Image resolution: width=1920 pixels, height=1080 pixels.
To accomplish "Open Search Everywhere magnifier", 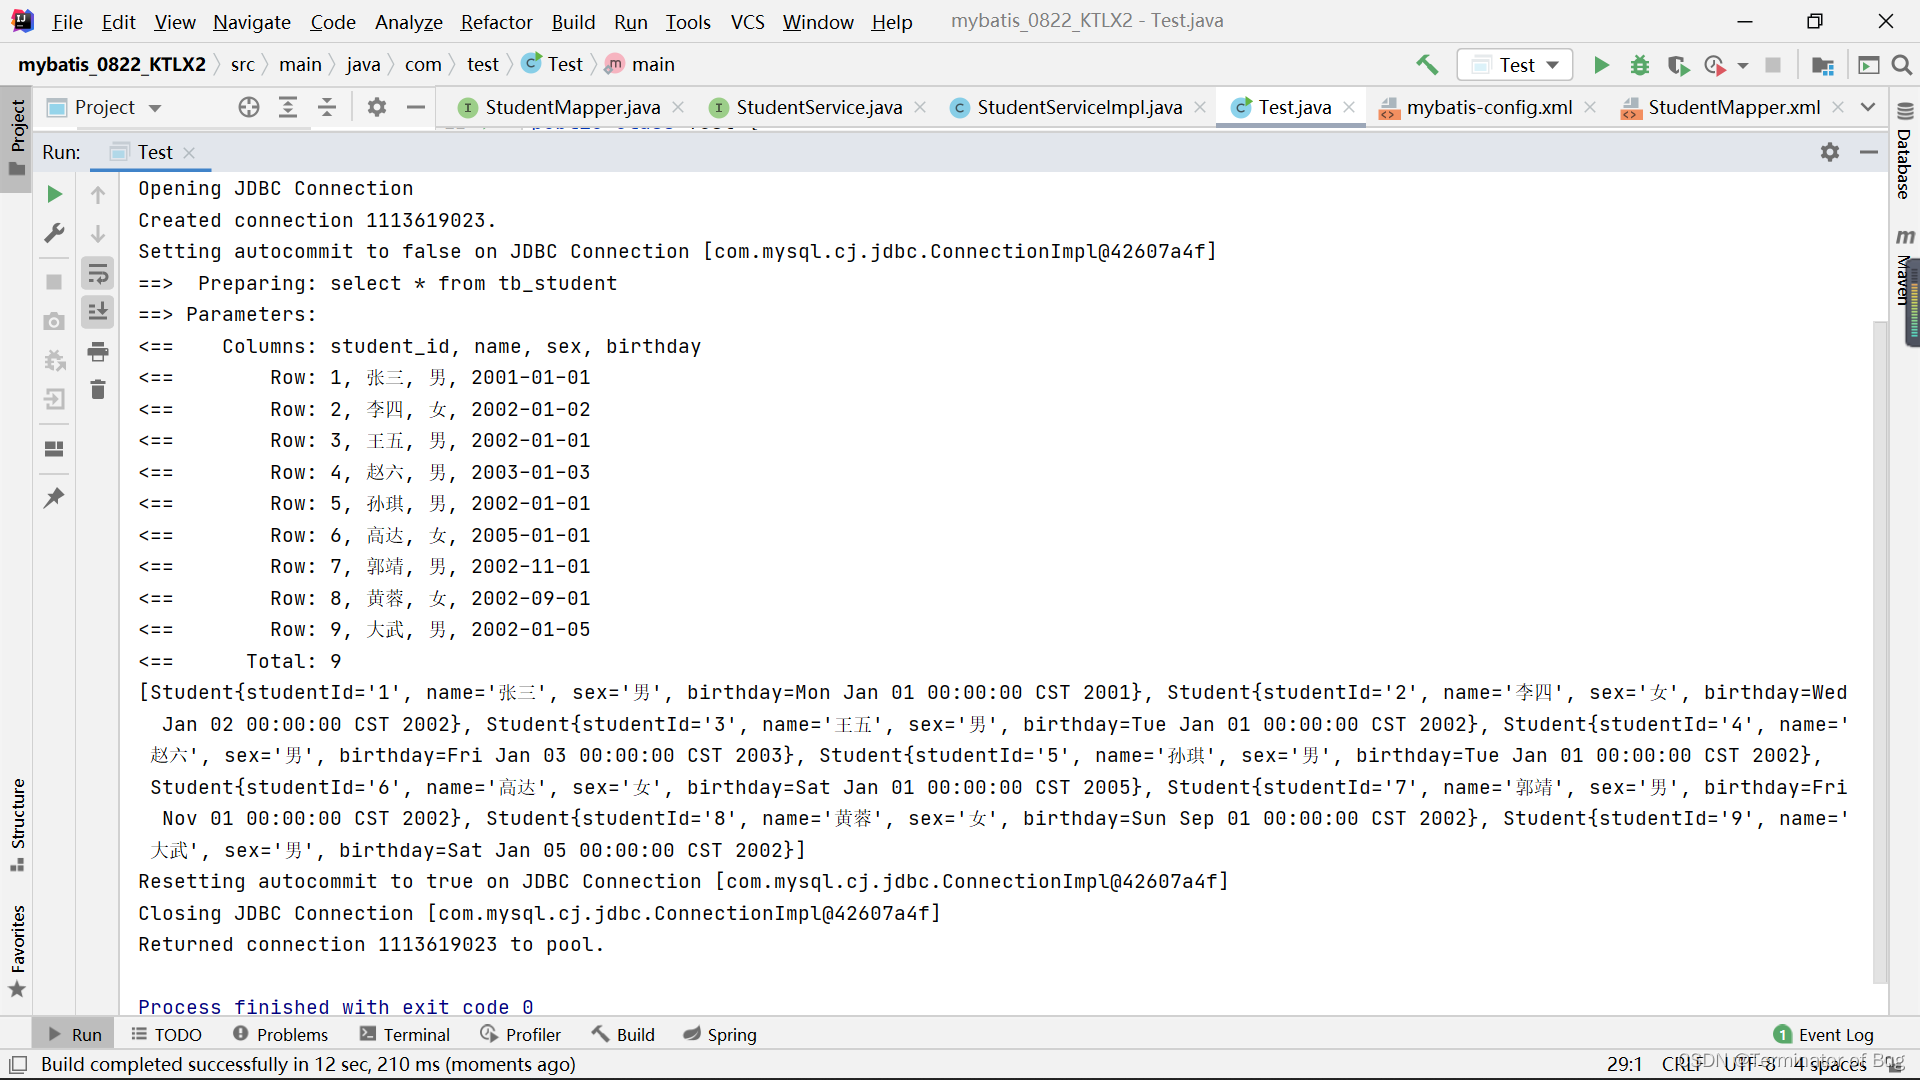I will pos(1902,65).
